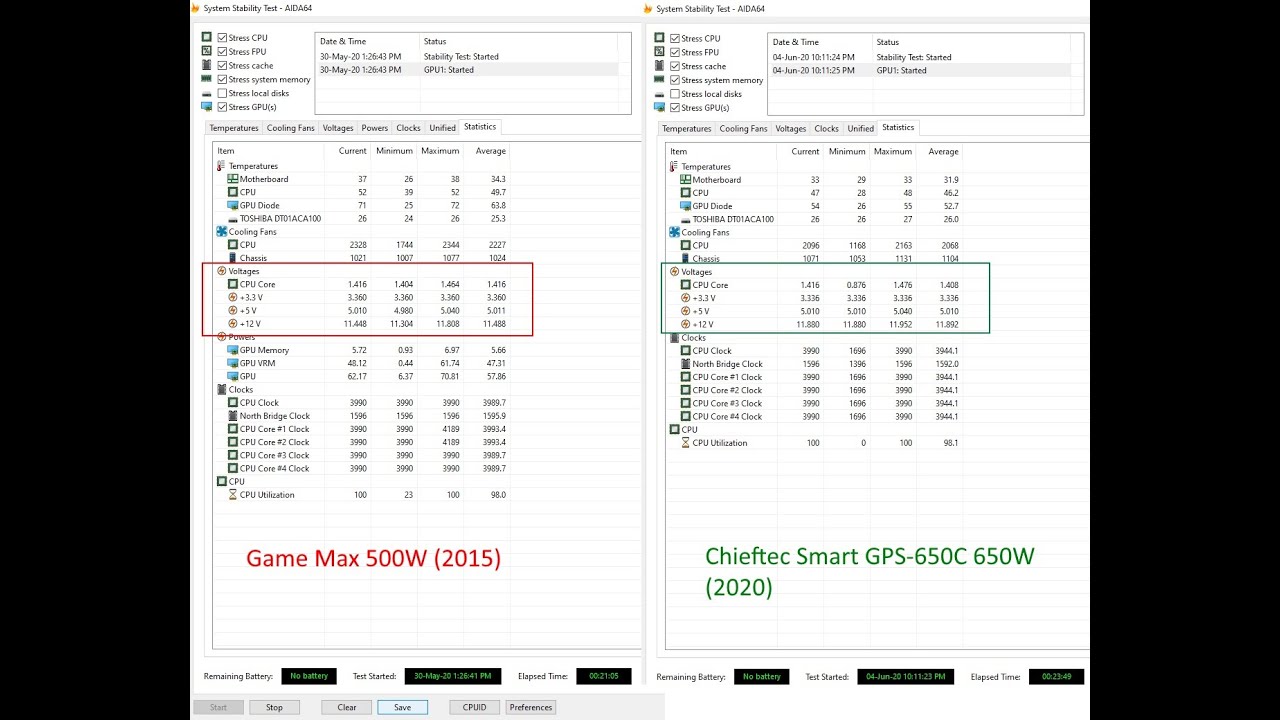Click GPU VRM row icon in left window

[233, 363]
